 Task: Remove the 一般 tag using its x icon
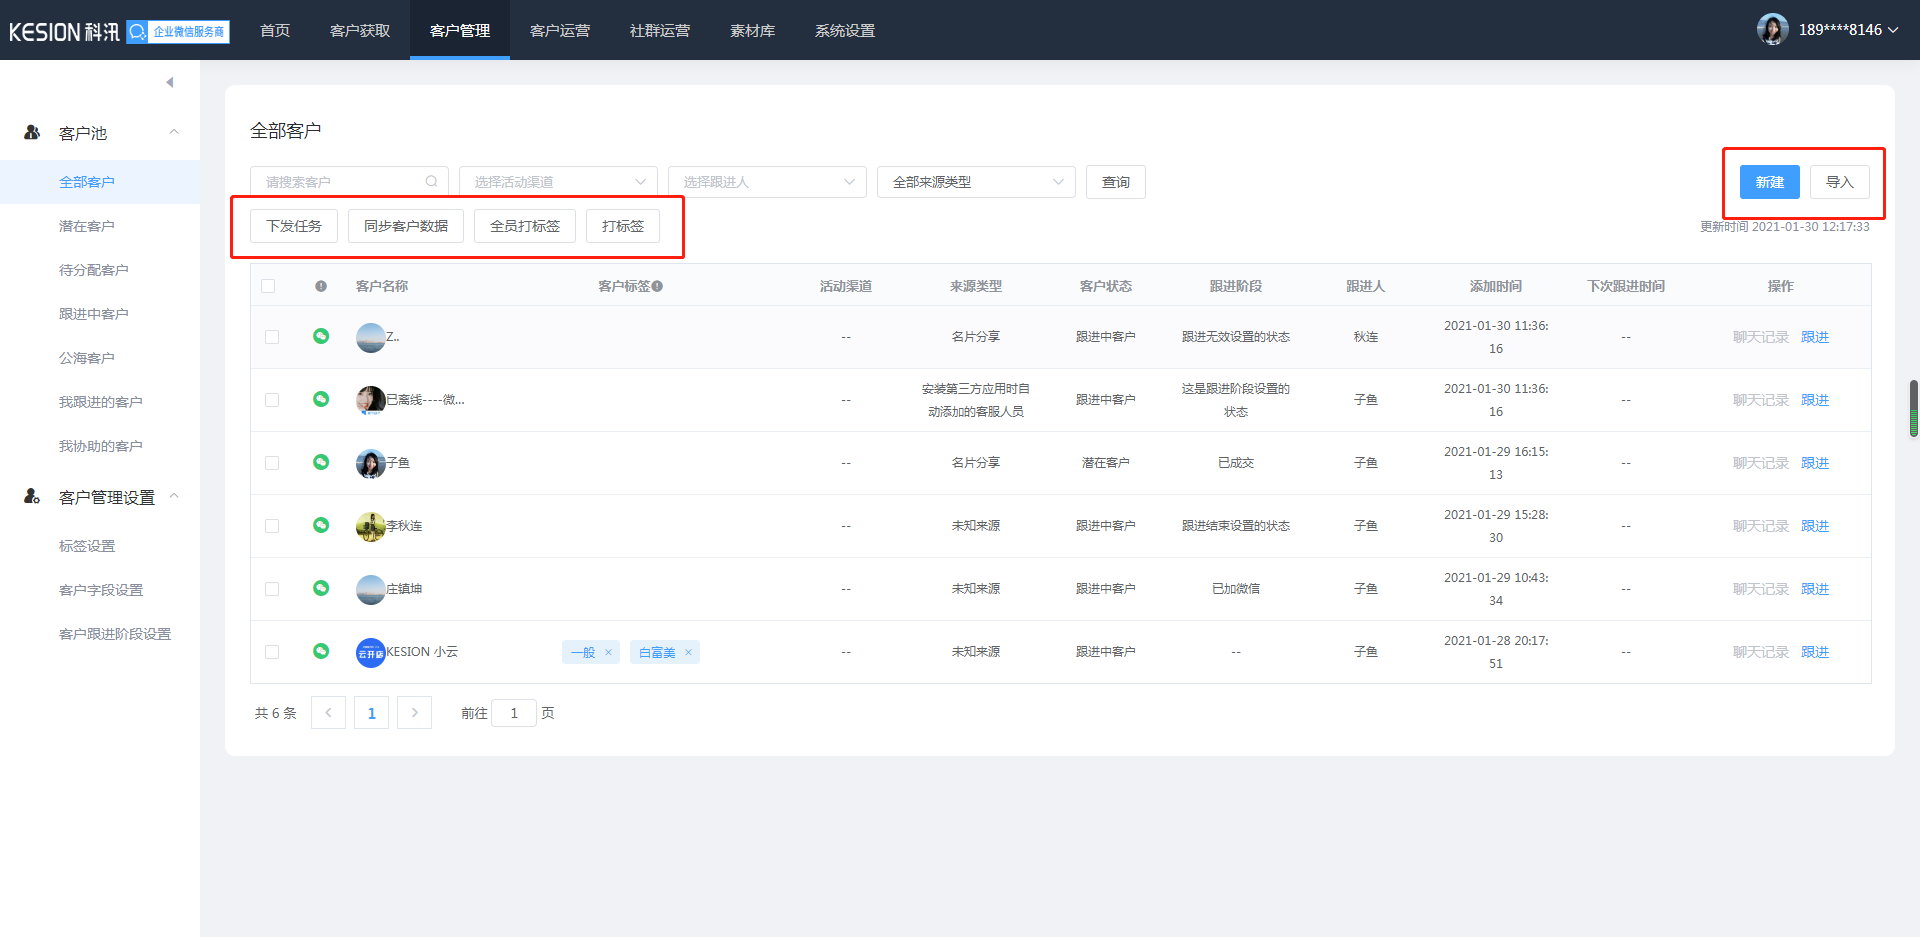coord(608,653)
